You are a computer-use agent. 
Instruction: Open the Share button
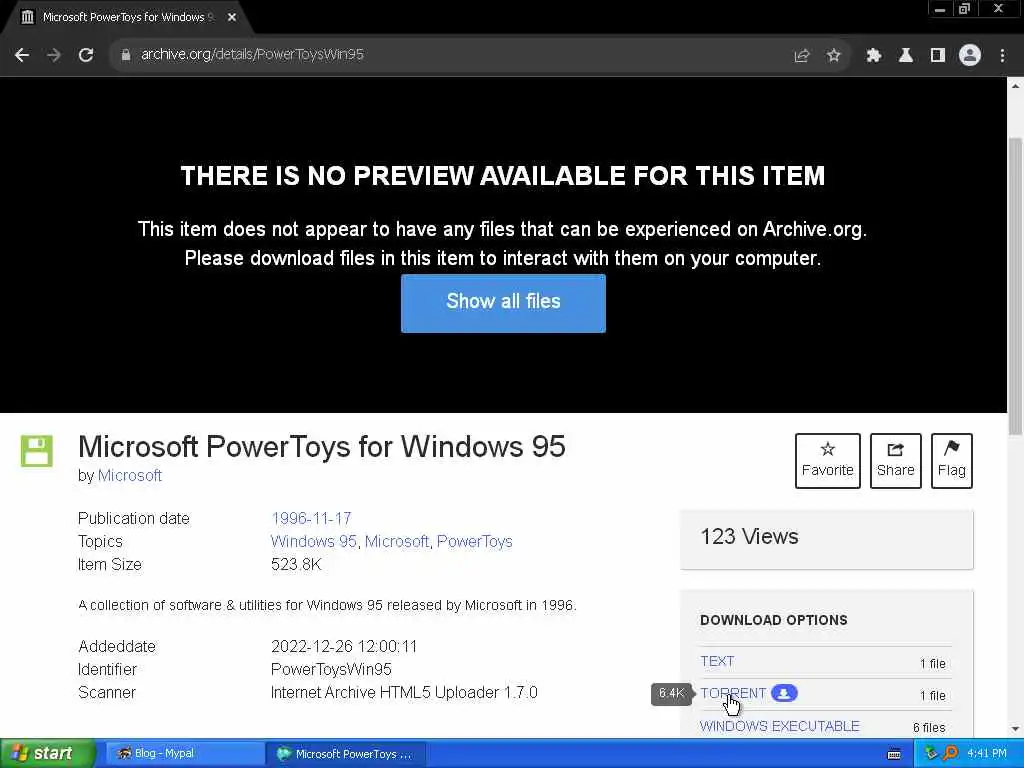click(895, 461)
